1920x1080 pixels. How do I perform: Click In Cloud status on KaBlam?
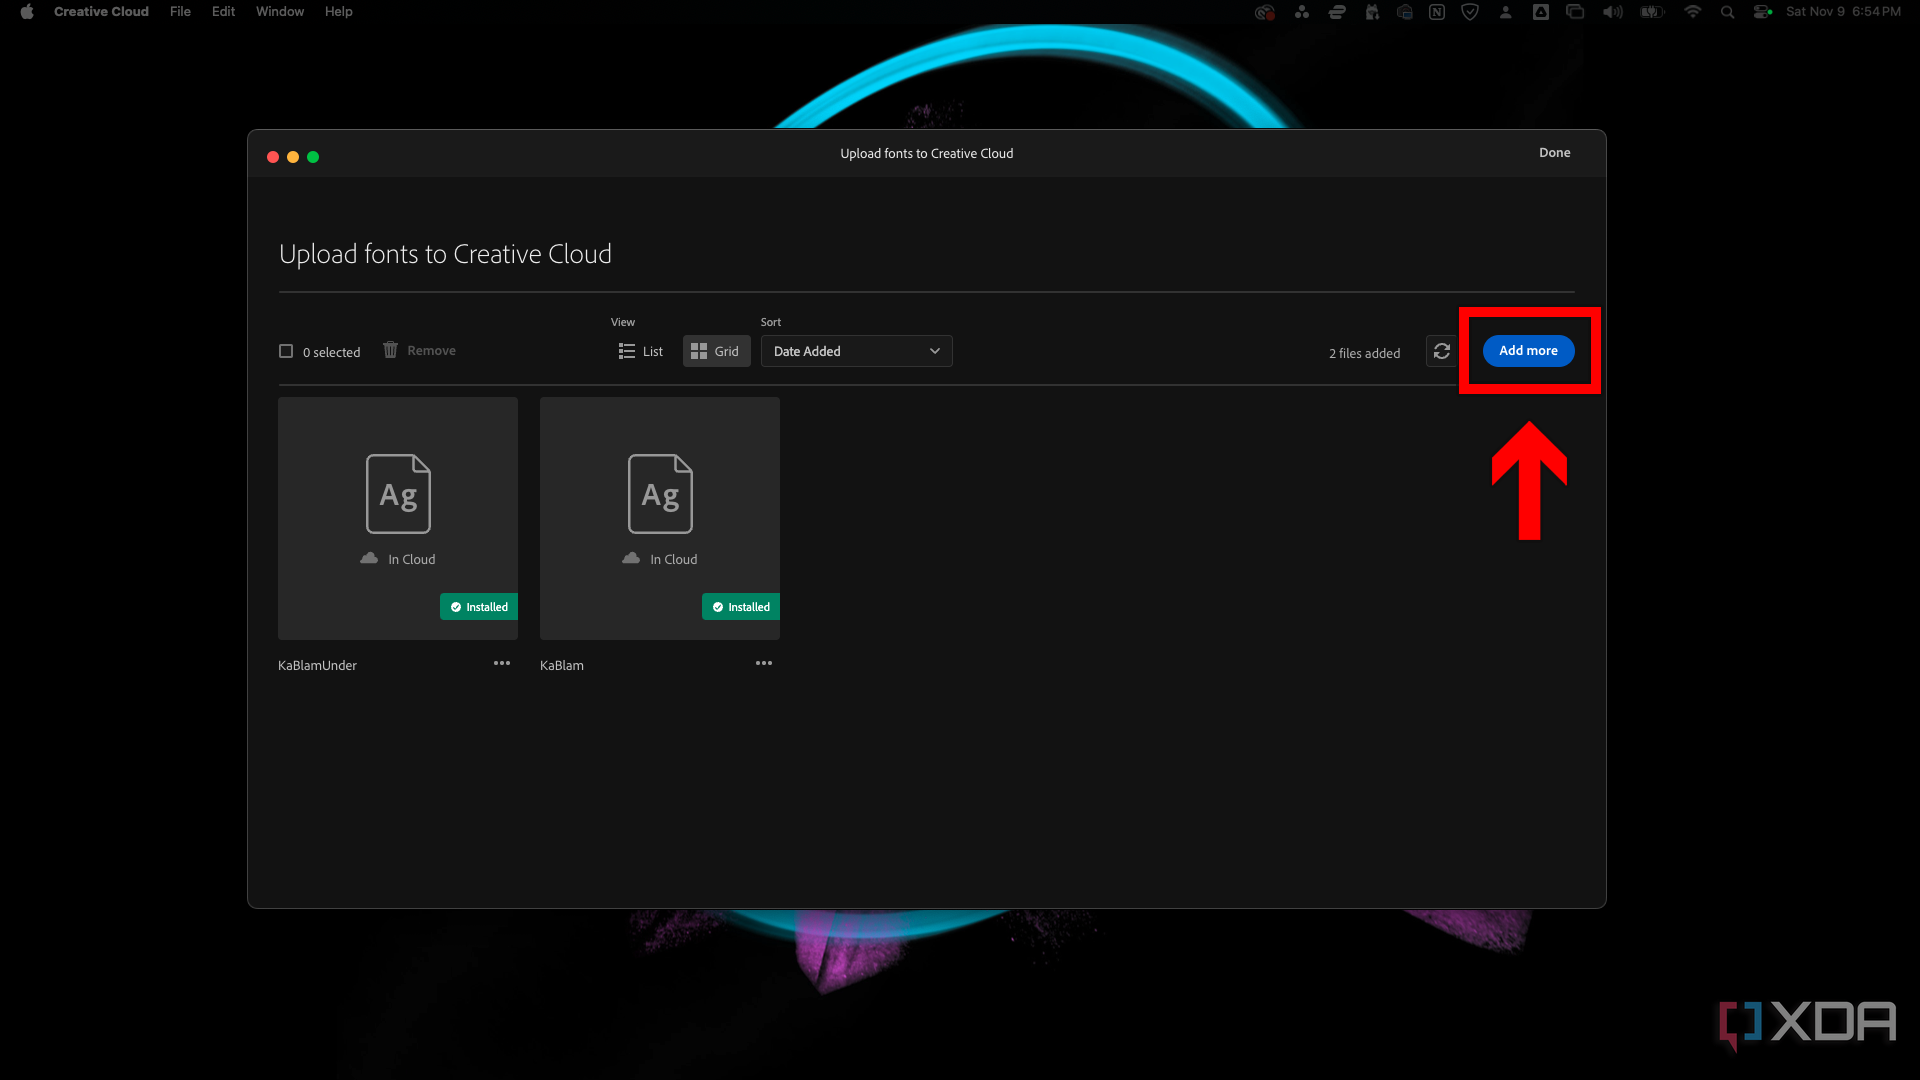[660, 559]
